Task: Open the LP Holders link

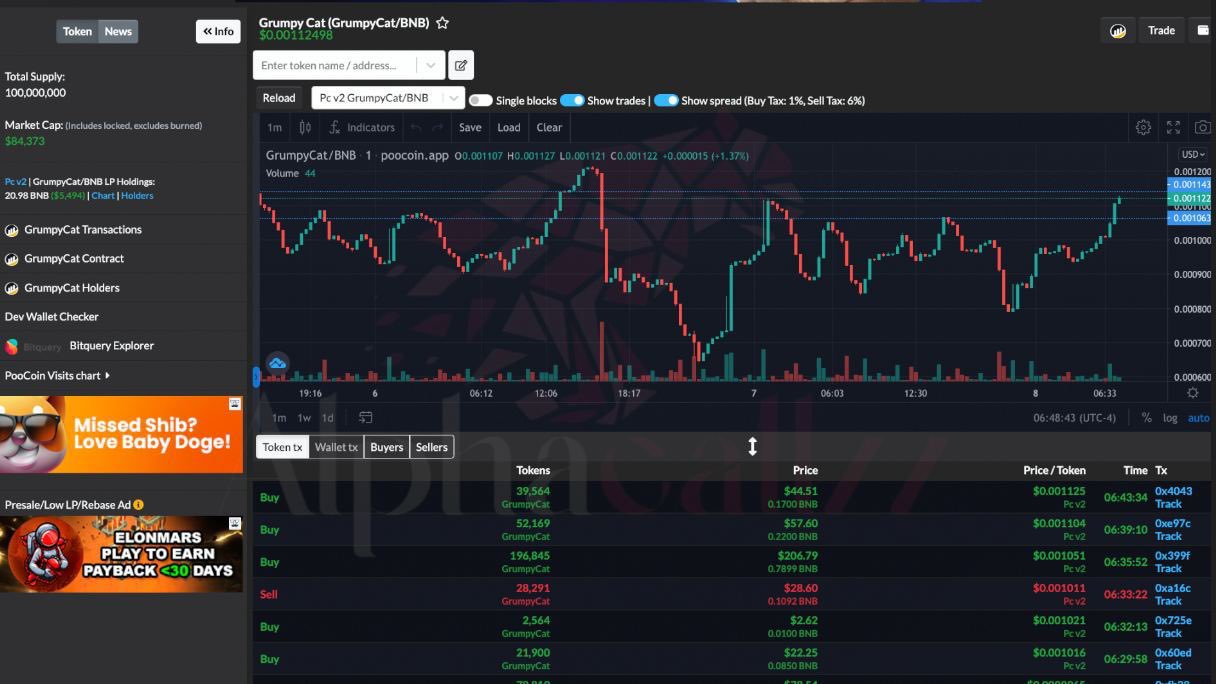Action: 137,196
